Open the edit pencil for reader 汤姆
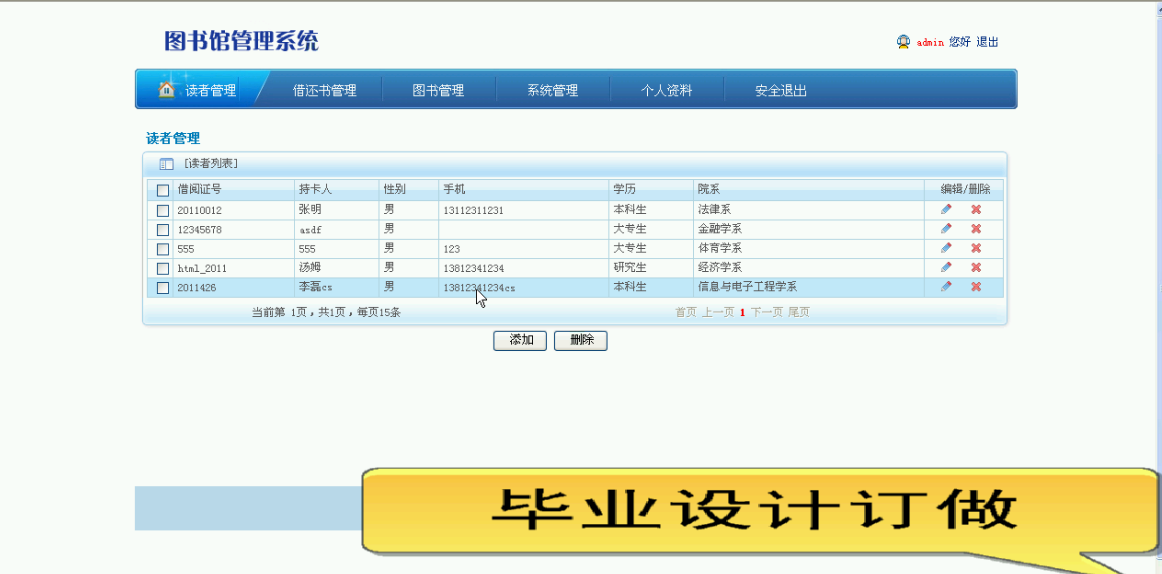 coord(946,267)
